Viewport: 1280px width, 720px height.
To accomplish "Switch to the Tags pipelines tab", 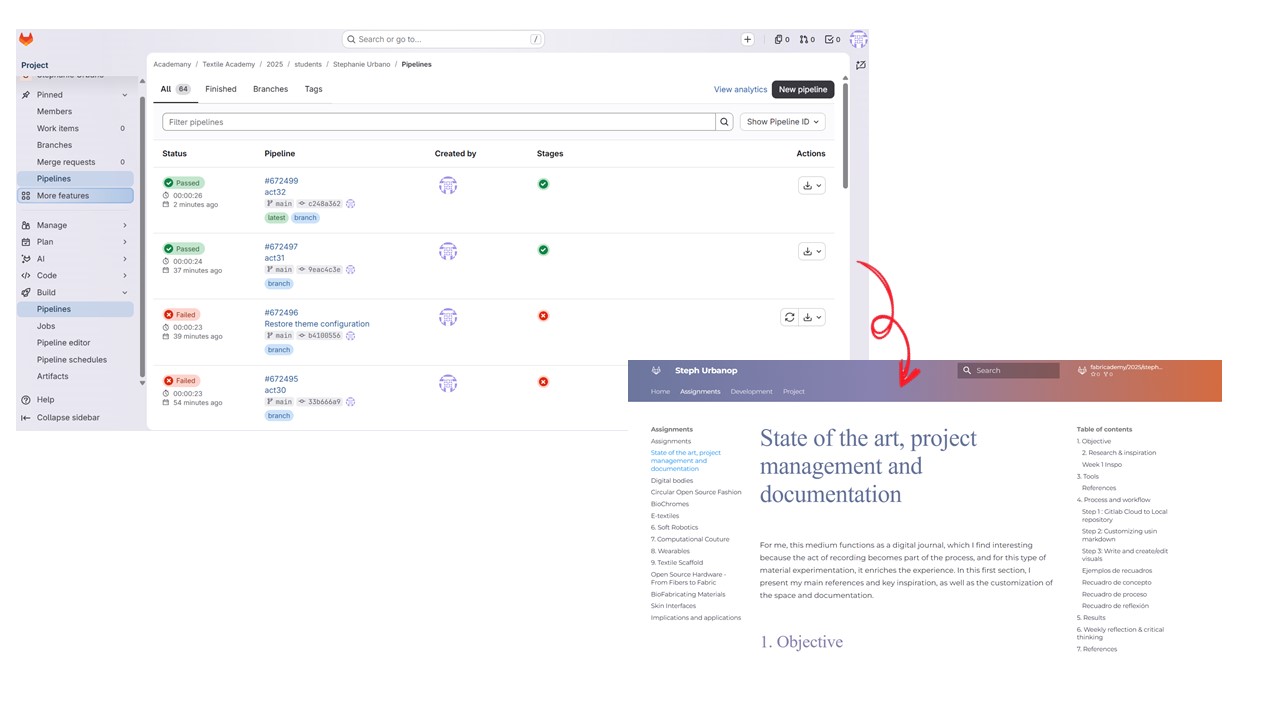I will tap(313, 89).
